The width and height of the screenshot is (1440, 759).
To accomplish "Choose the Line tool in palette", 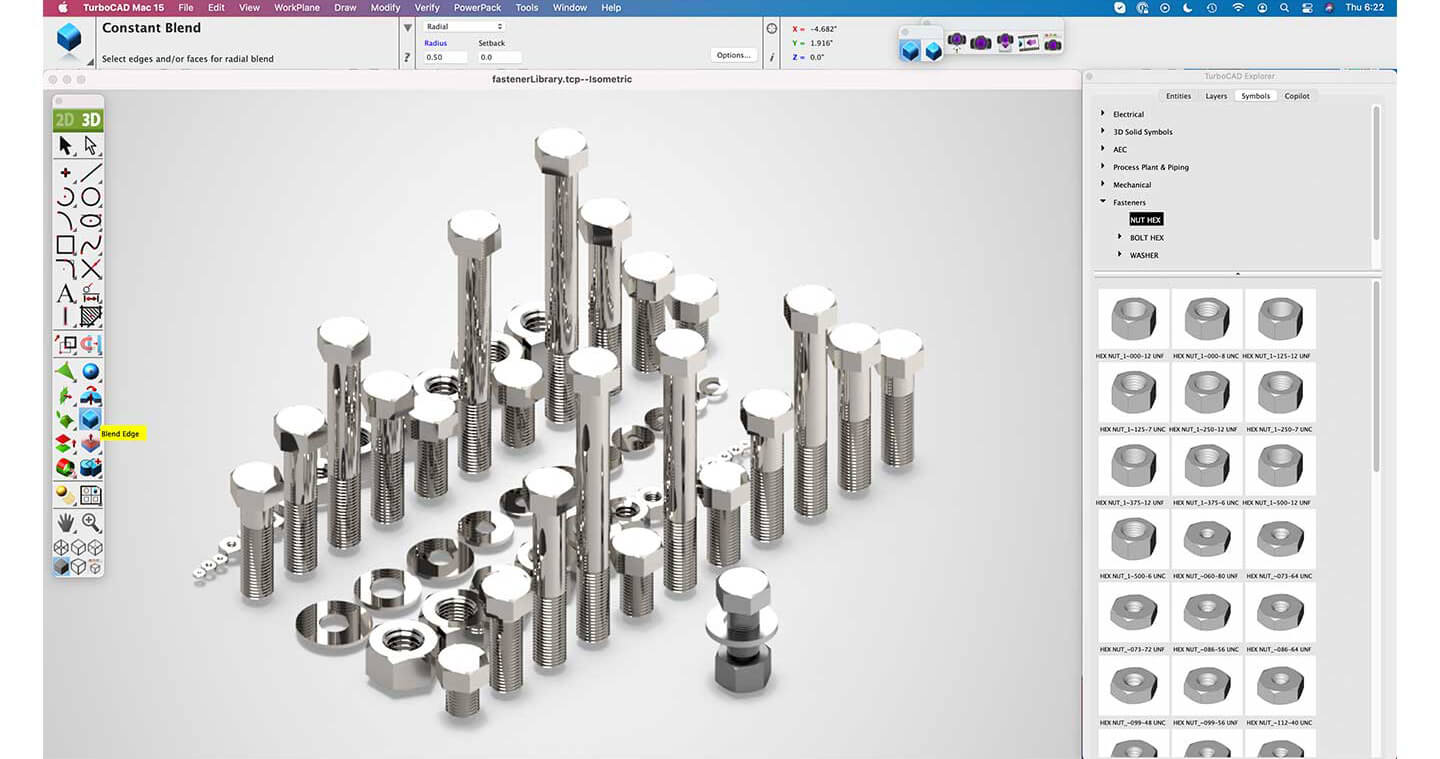I will click(91, 172).
